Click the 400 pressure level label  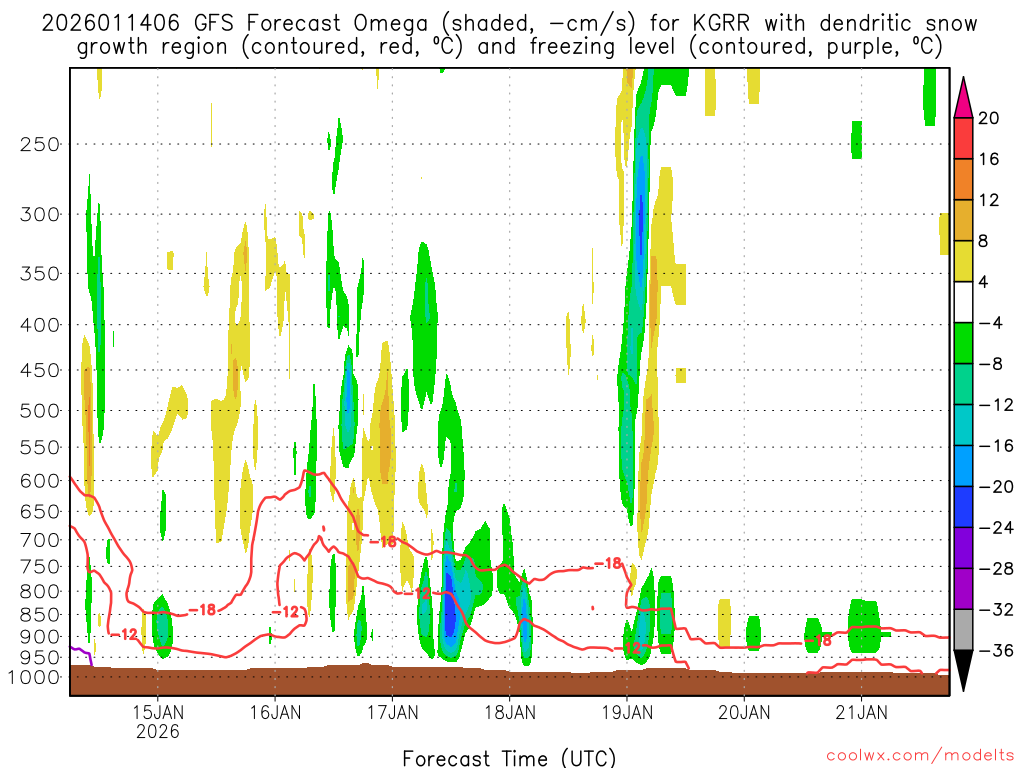40,325
